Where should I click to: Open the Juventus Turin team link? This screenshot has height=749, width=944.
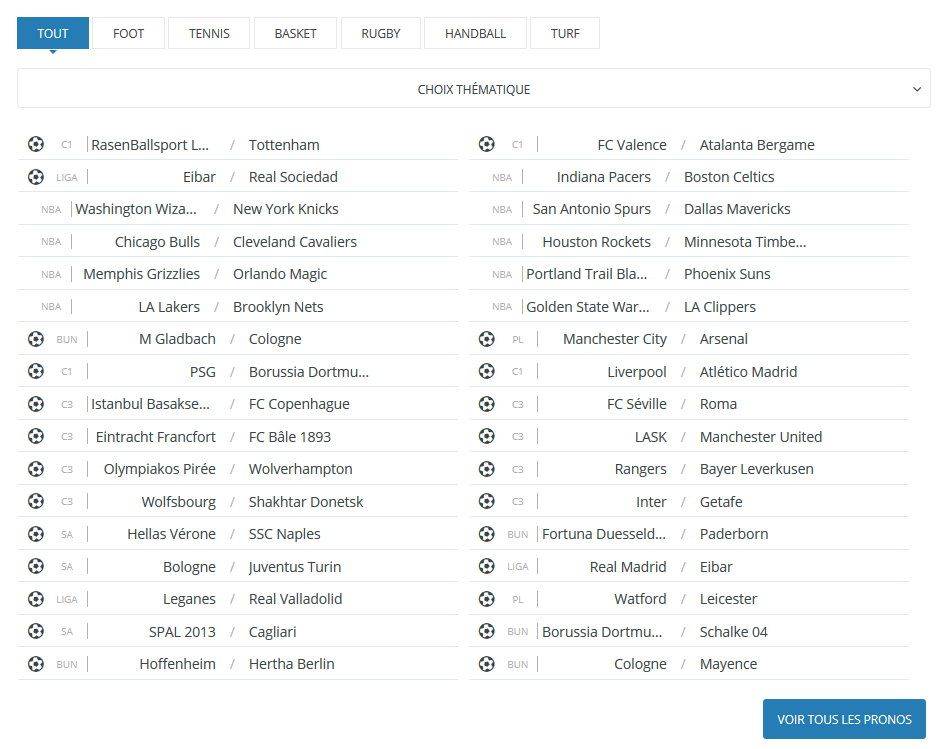(295, 567)
